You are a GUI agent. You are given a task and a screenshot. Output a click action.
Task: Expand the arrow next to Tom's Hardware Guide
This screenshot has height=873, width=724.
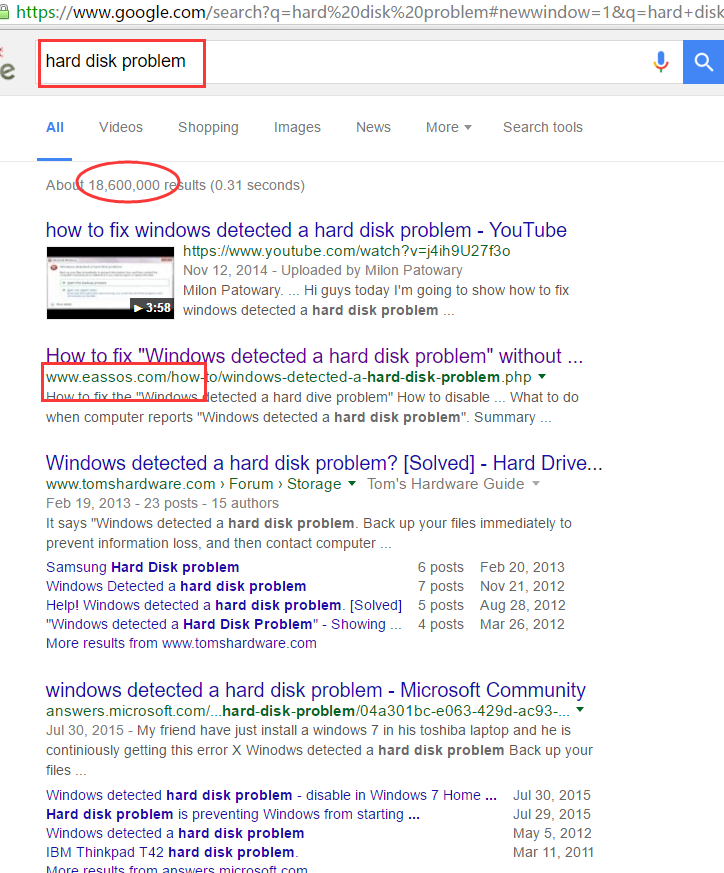pyautogui.click(x=536, y=484)
